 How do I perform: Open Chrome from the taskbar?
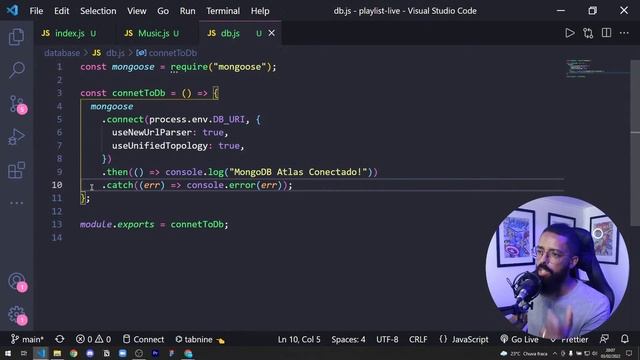[x=73, y=353]
